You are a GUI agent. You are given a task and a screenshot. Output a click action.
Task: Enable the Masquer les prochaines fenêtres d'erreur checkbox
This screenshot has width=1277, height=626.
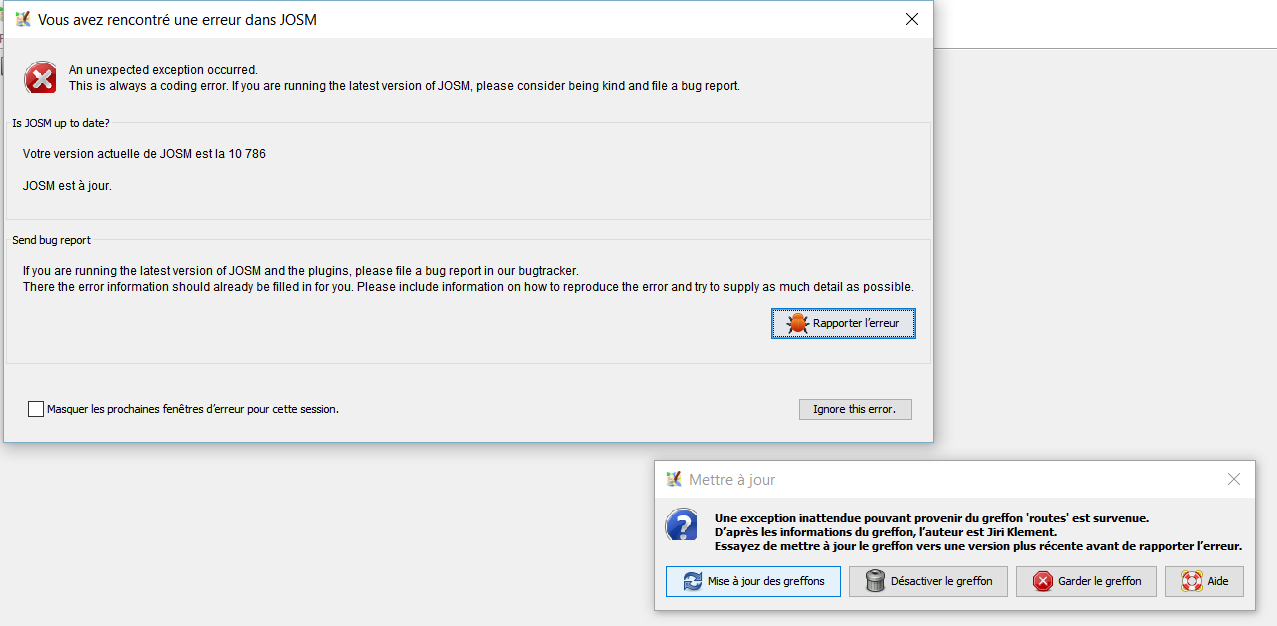(x=36, y=409)
